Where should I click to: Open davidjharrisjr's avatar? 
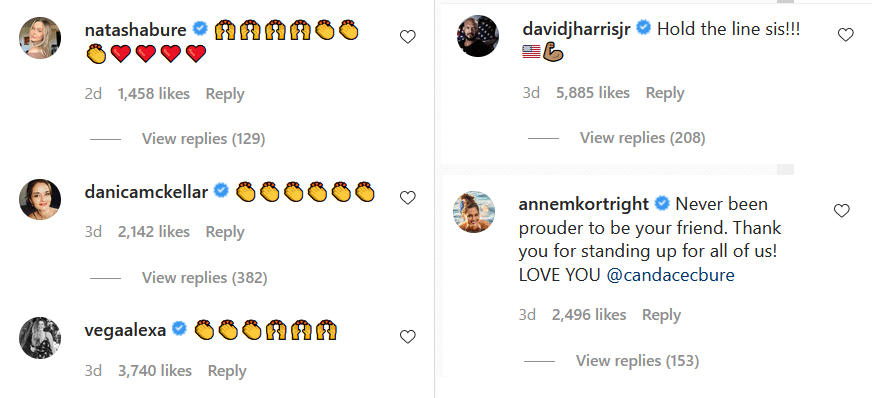tap(478, 36)
